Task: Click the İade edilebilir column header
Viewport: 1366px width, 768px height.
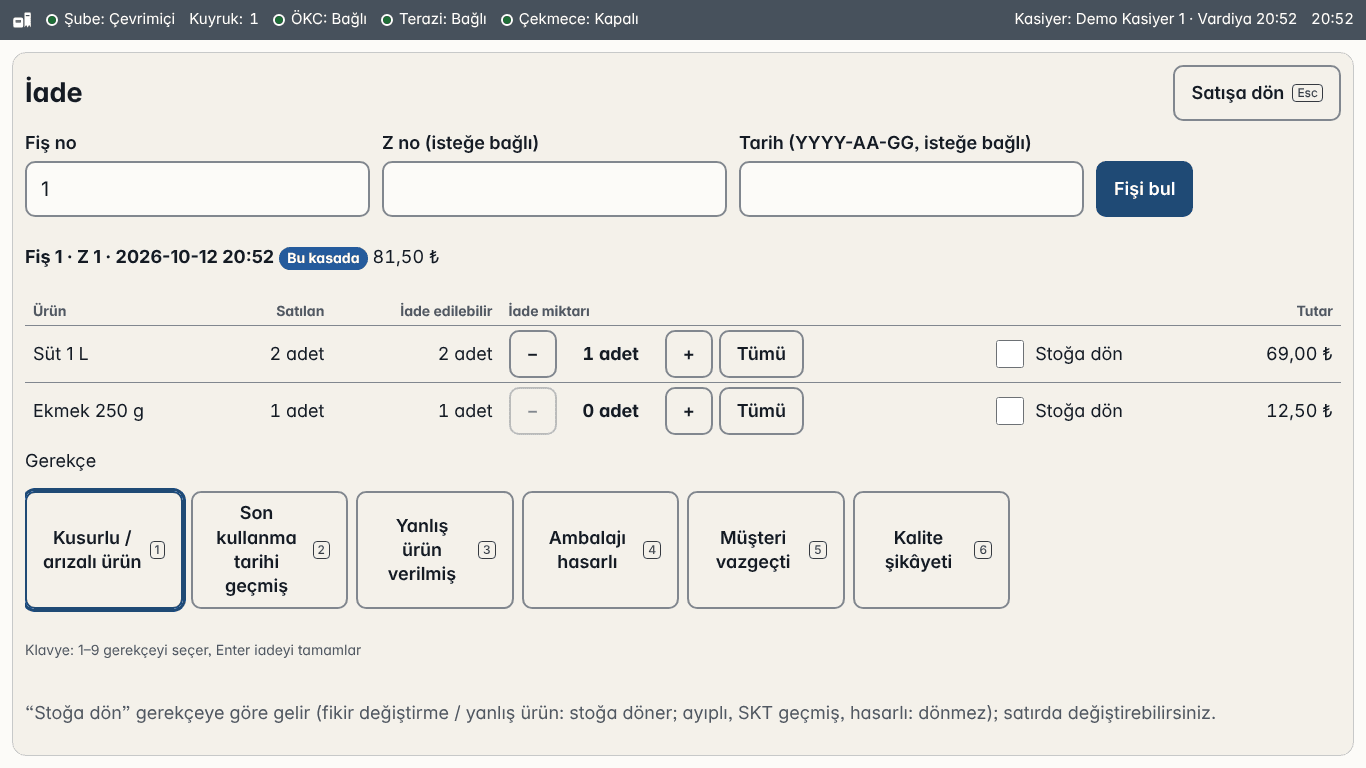Action: pos(446,311)
